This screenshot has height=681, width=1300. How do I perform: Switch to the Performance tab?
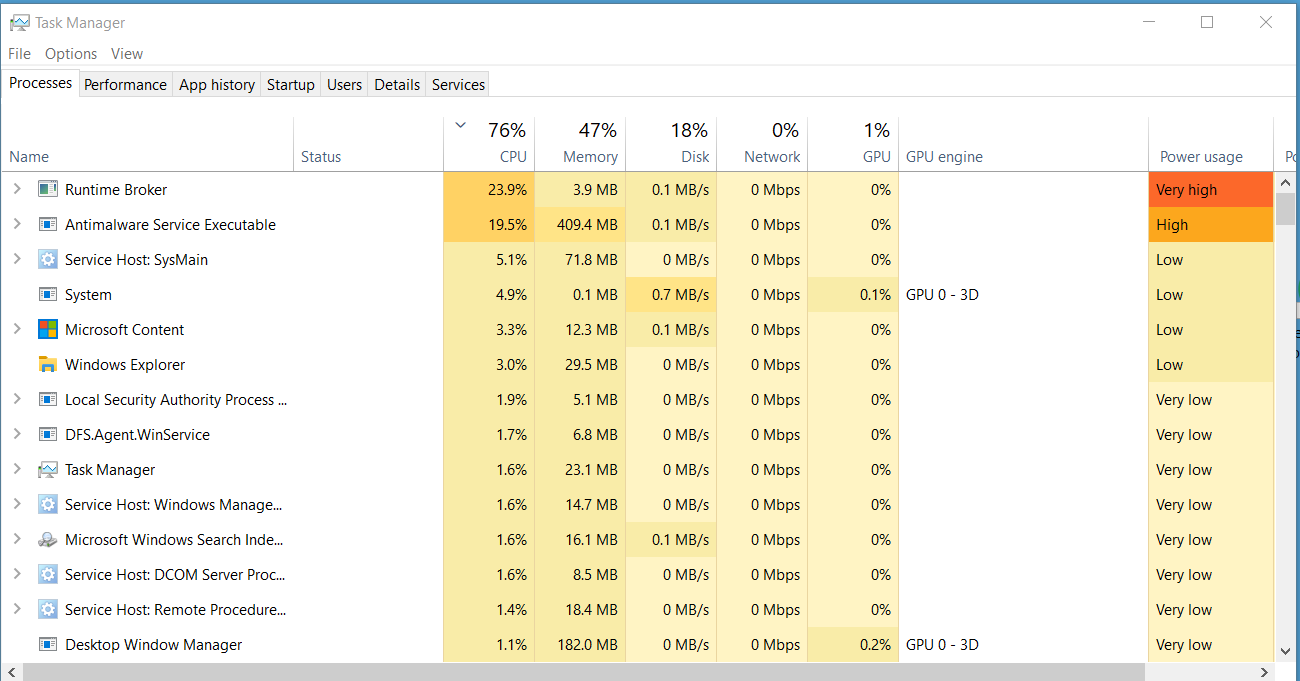(125, 85)
